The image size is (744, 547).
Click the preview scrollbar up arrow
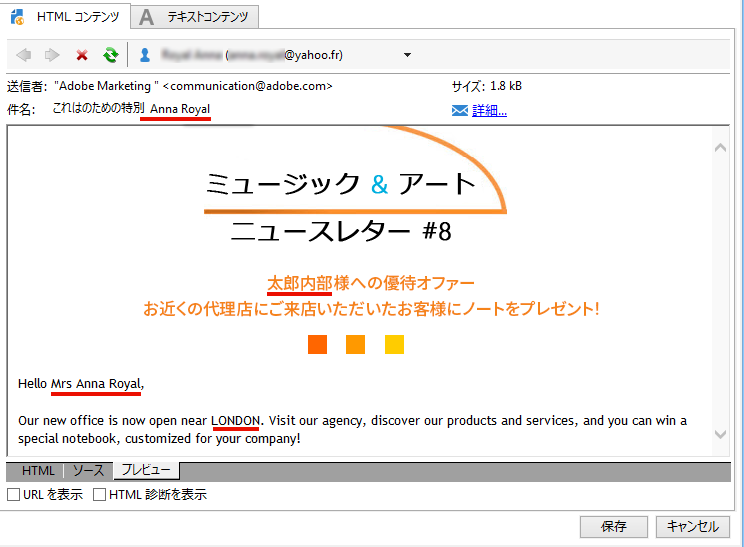pos(720,148)
